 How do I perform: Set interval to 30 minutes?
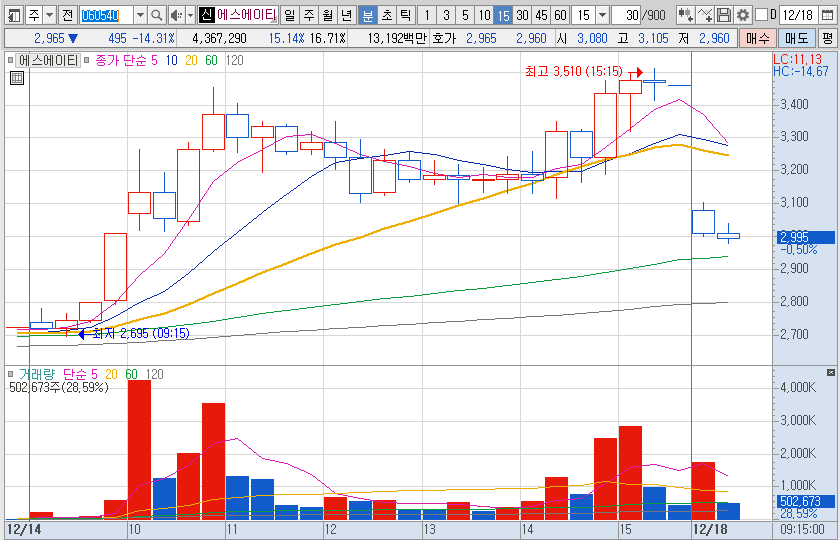(x=522, y=15)
